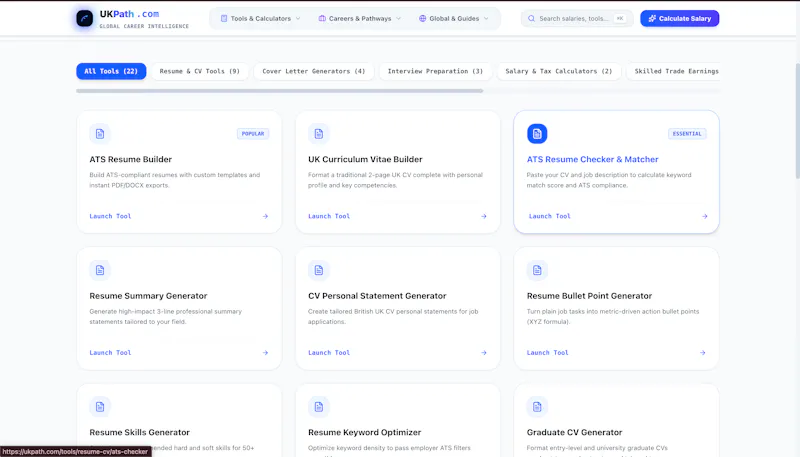Expand the Careers & Pathways dropdown chevron
The image size is (800, 457).
(398, 18)
